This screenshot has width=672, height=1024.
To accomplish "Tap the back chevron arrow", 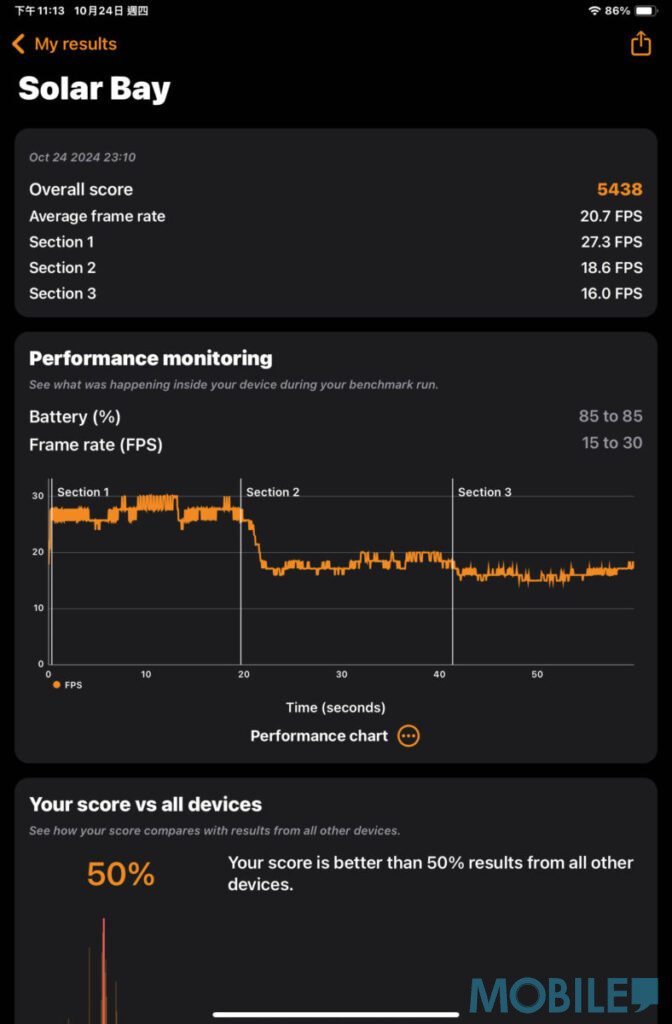I will 18,45.
